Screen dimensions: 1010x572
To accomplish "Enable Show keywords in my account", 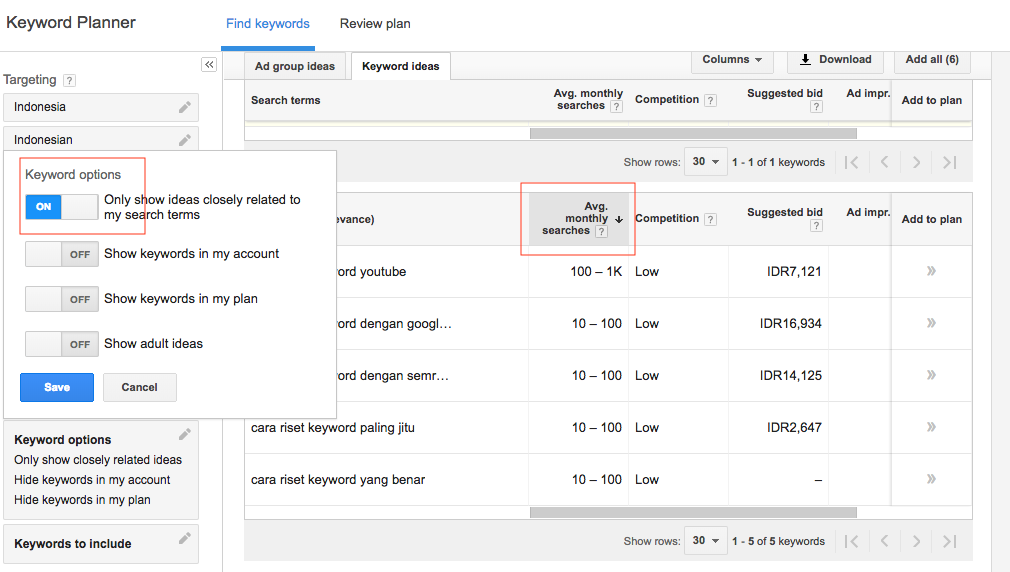I will point(61,254).
